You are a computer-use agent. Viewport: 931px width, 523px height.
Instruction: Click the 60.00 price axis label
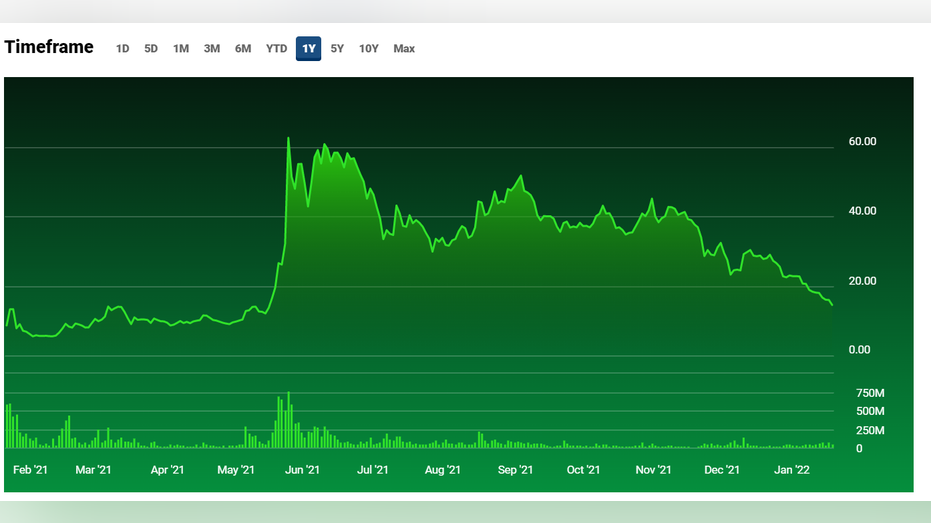click(x=862, y=141)
